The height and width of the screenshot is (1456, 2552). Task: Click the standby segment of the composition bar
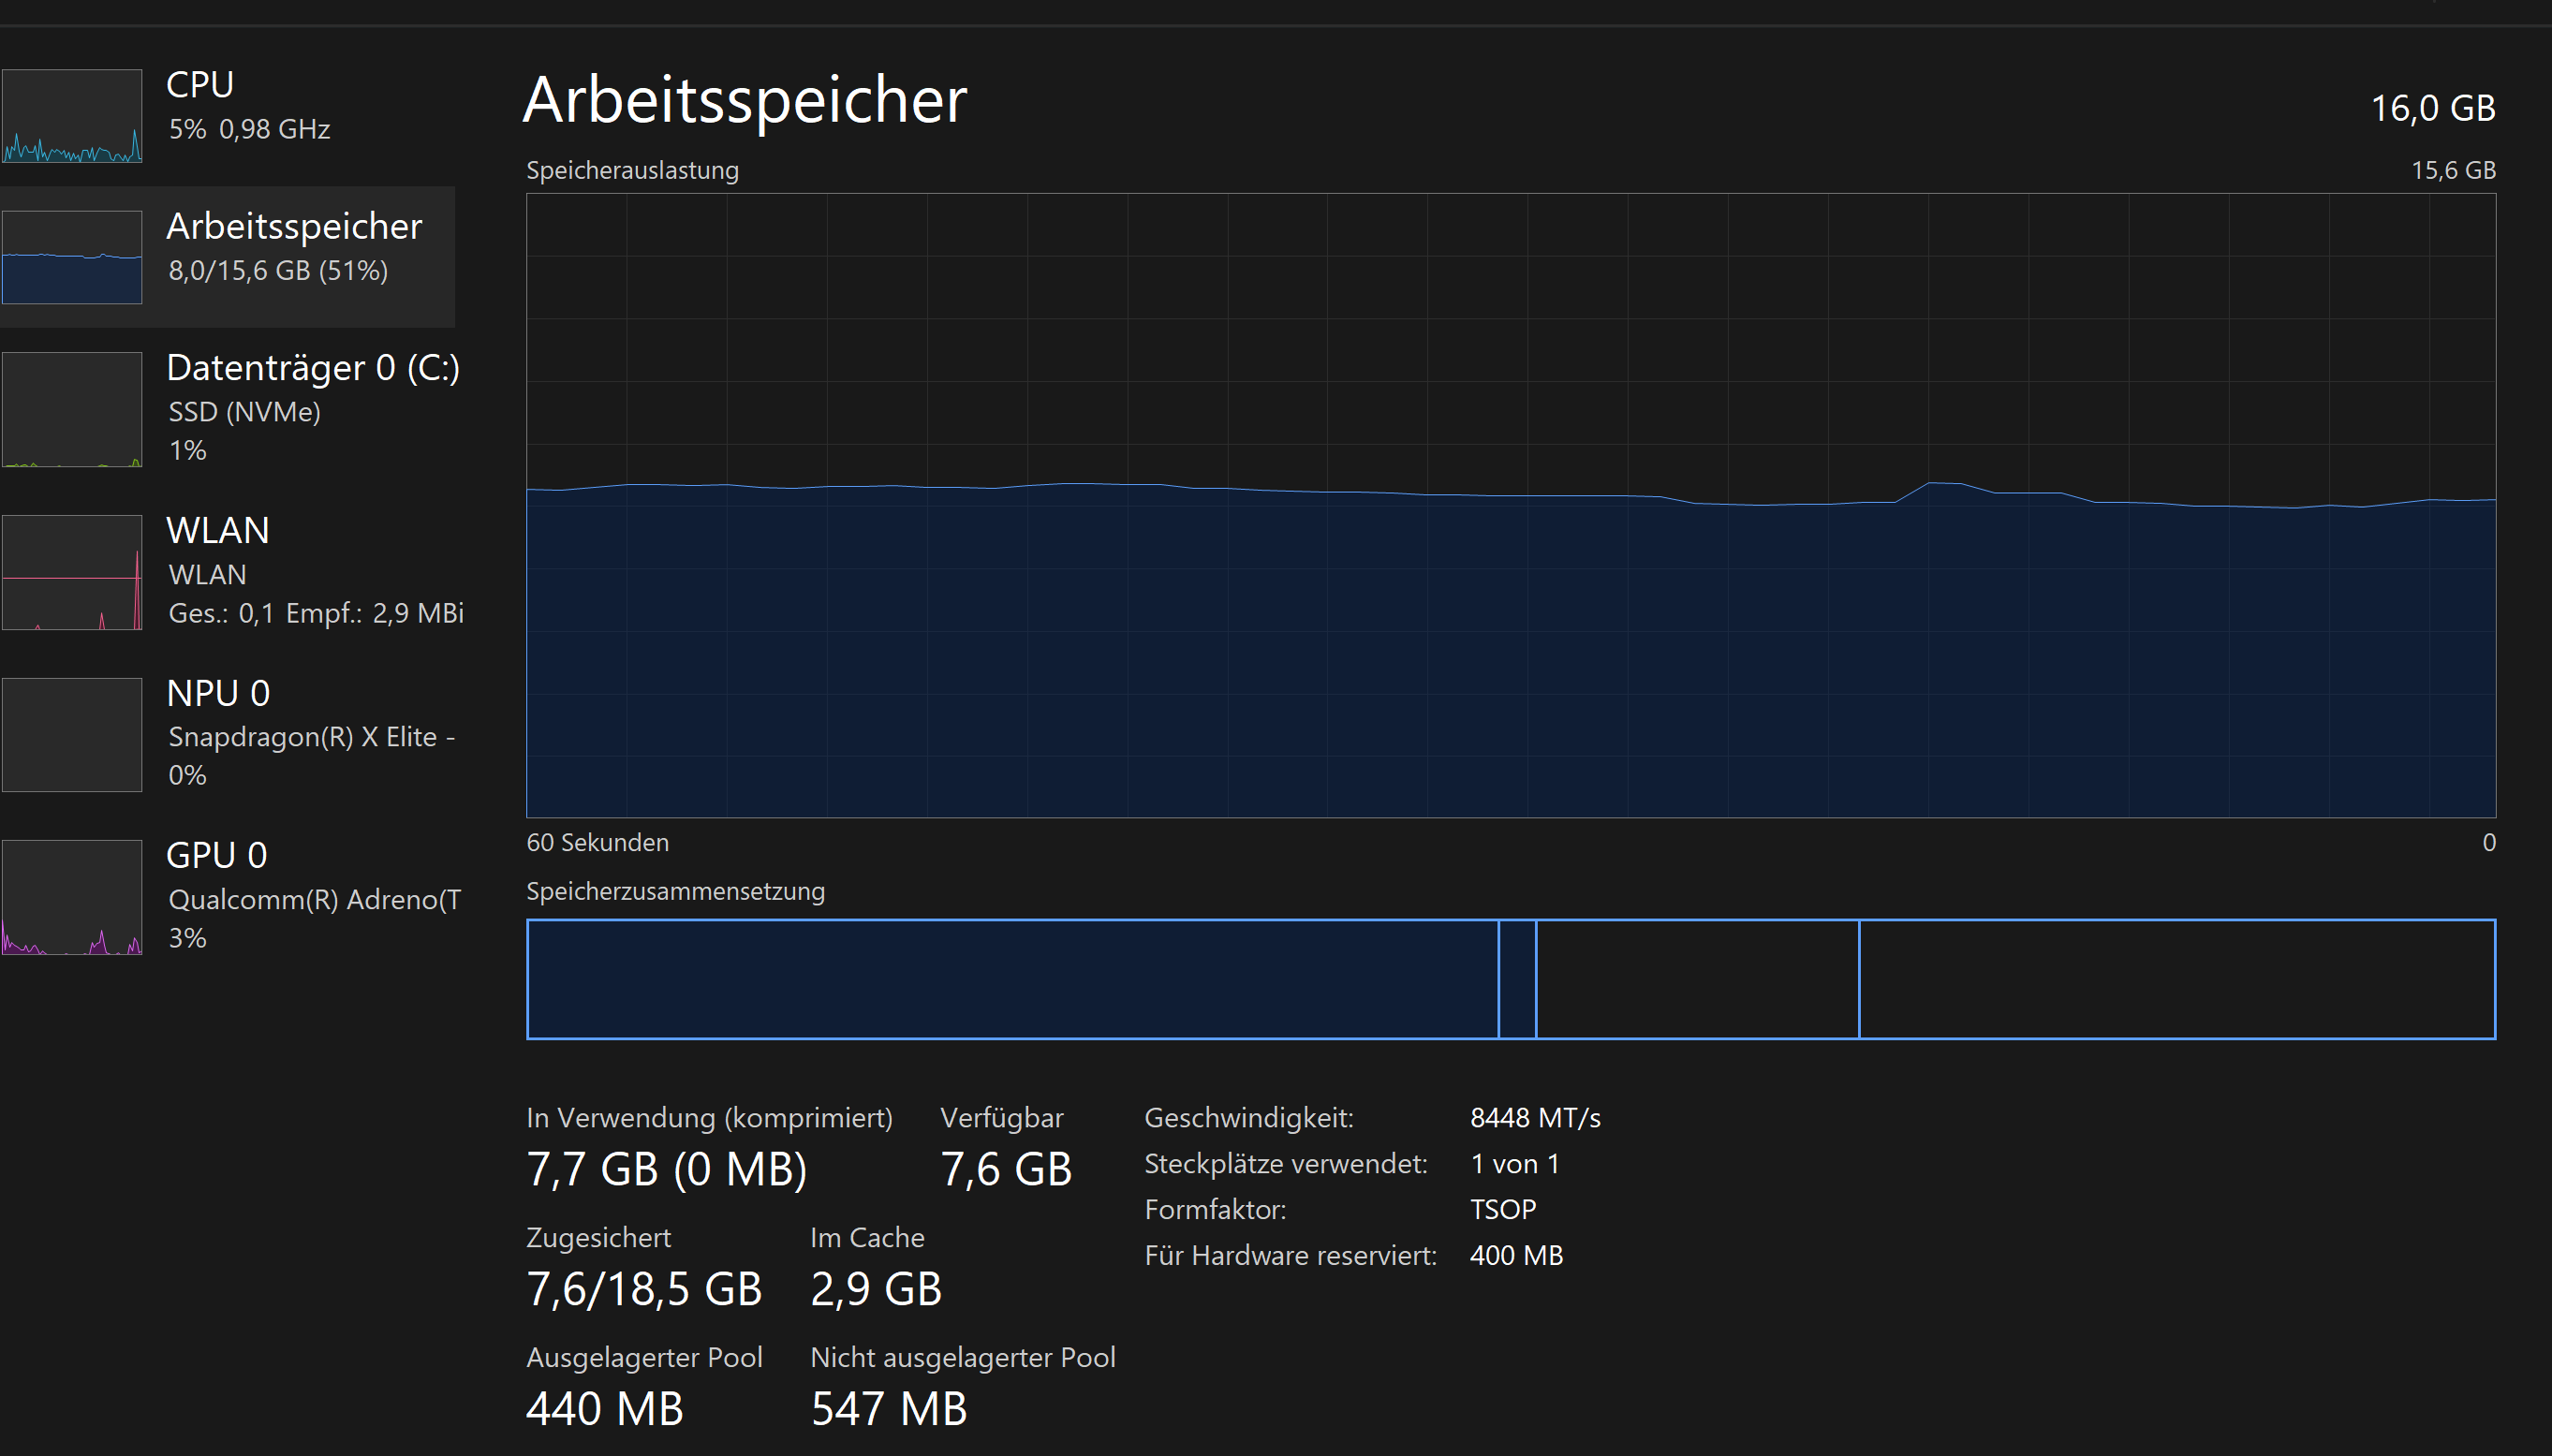point(1697,979)
